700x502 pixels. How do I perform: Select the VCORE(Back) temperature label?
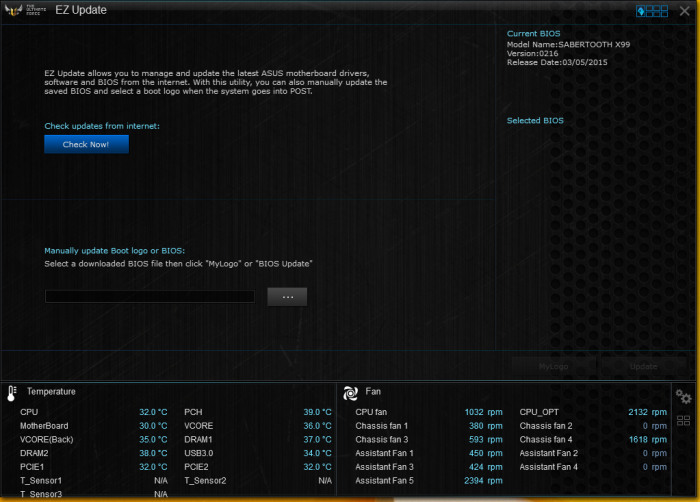[46, 439]
